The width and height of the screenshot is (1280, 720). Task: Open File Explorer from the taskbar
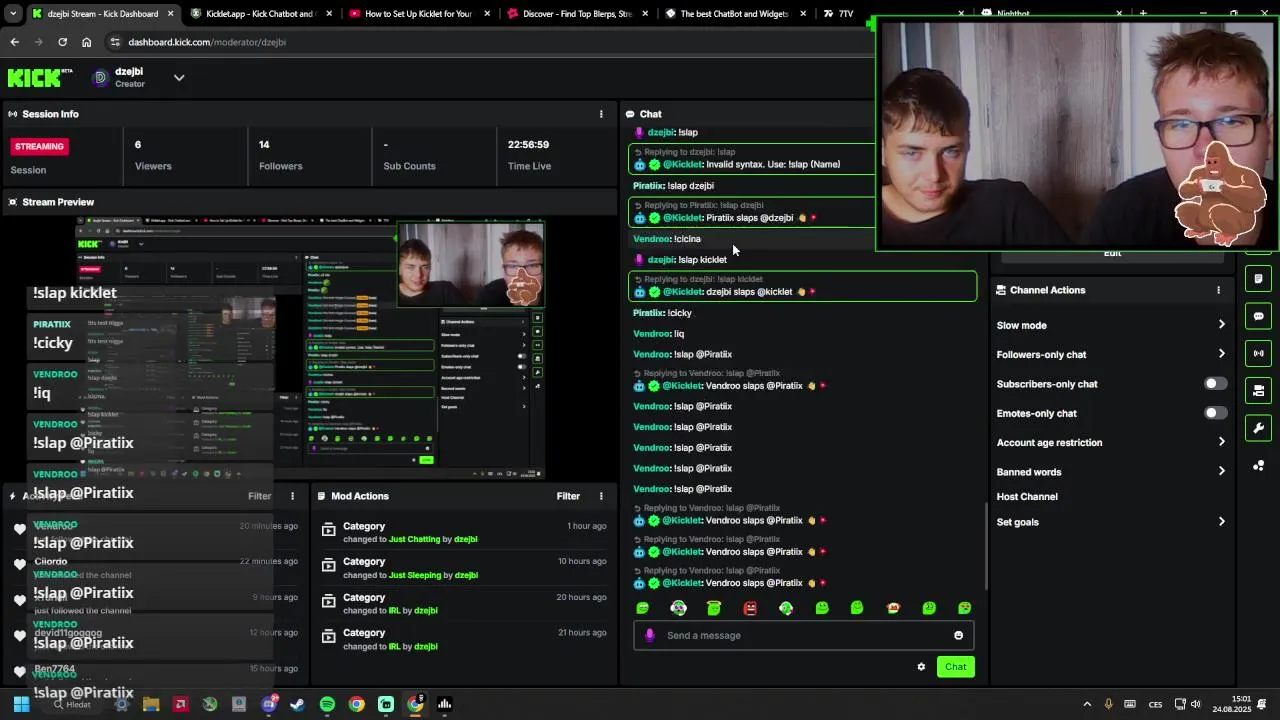[151, 704]
